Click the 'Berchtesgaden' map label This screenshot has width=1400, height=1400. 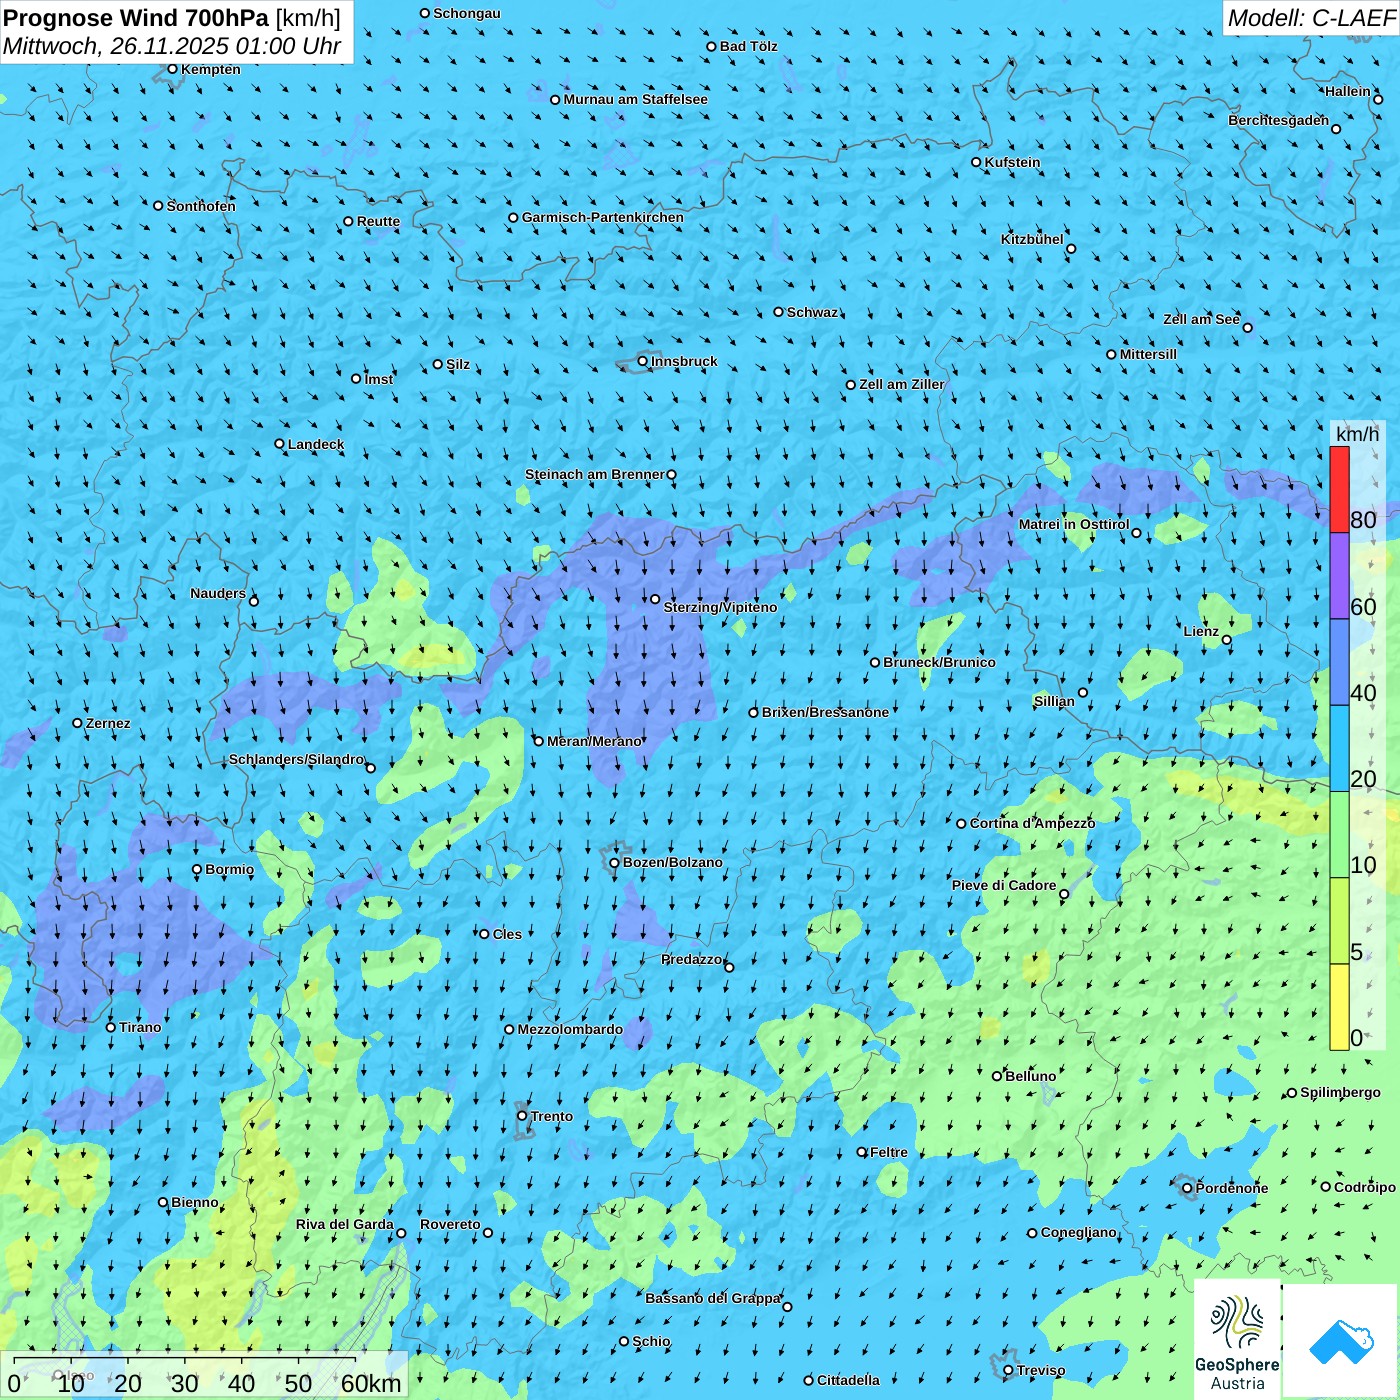point(1278,120)
